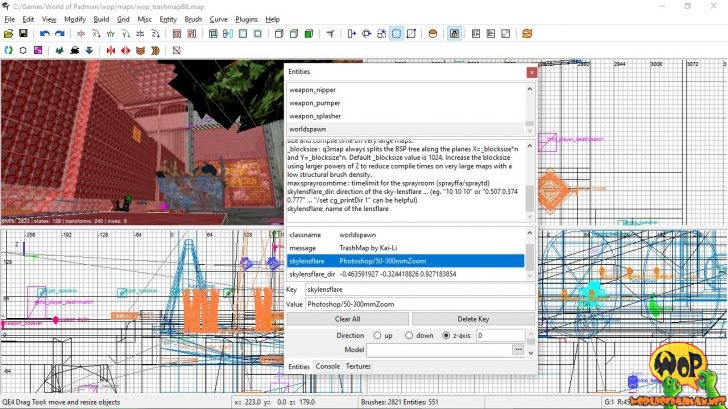The width and height of the screenshot is (728, 409).
Task: Click the Value input field
Action: pyautogui.click(x=414, y=304)
